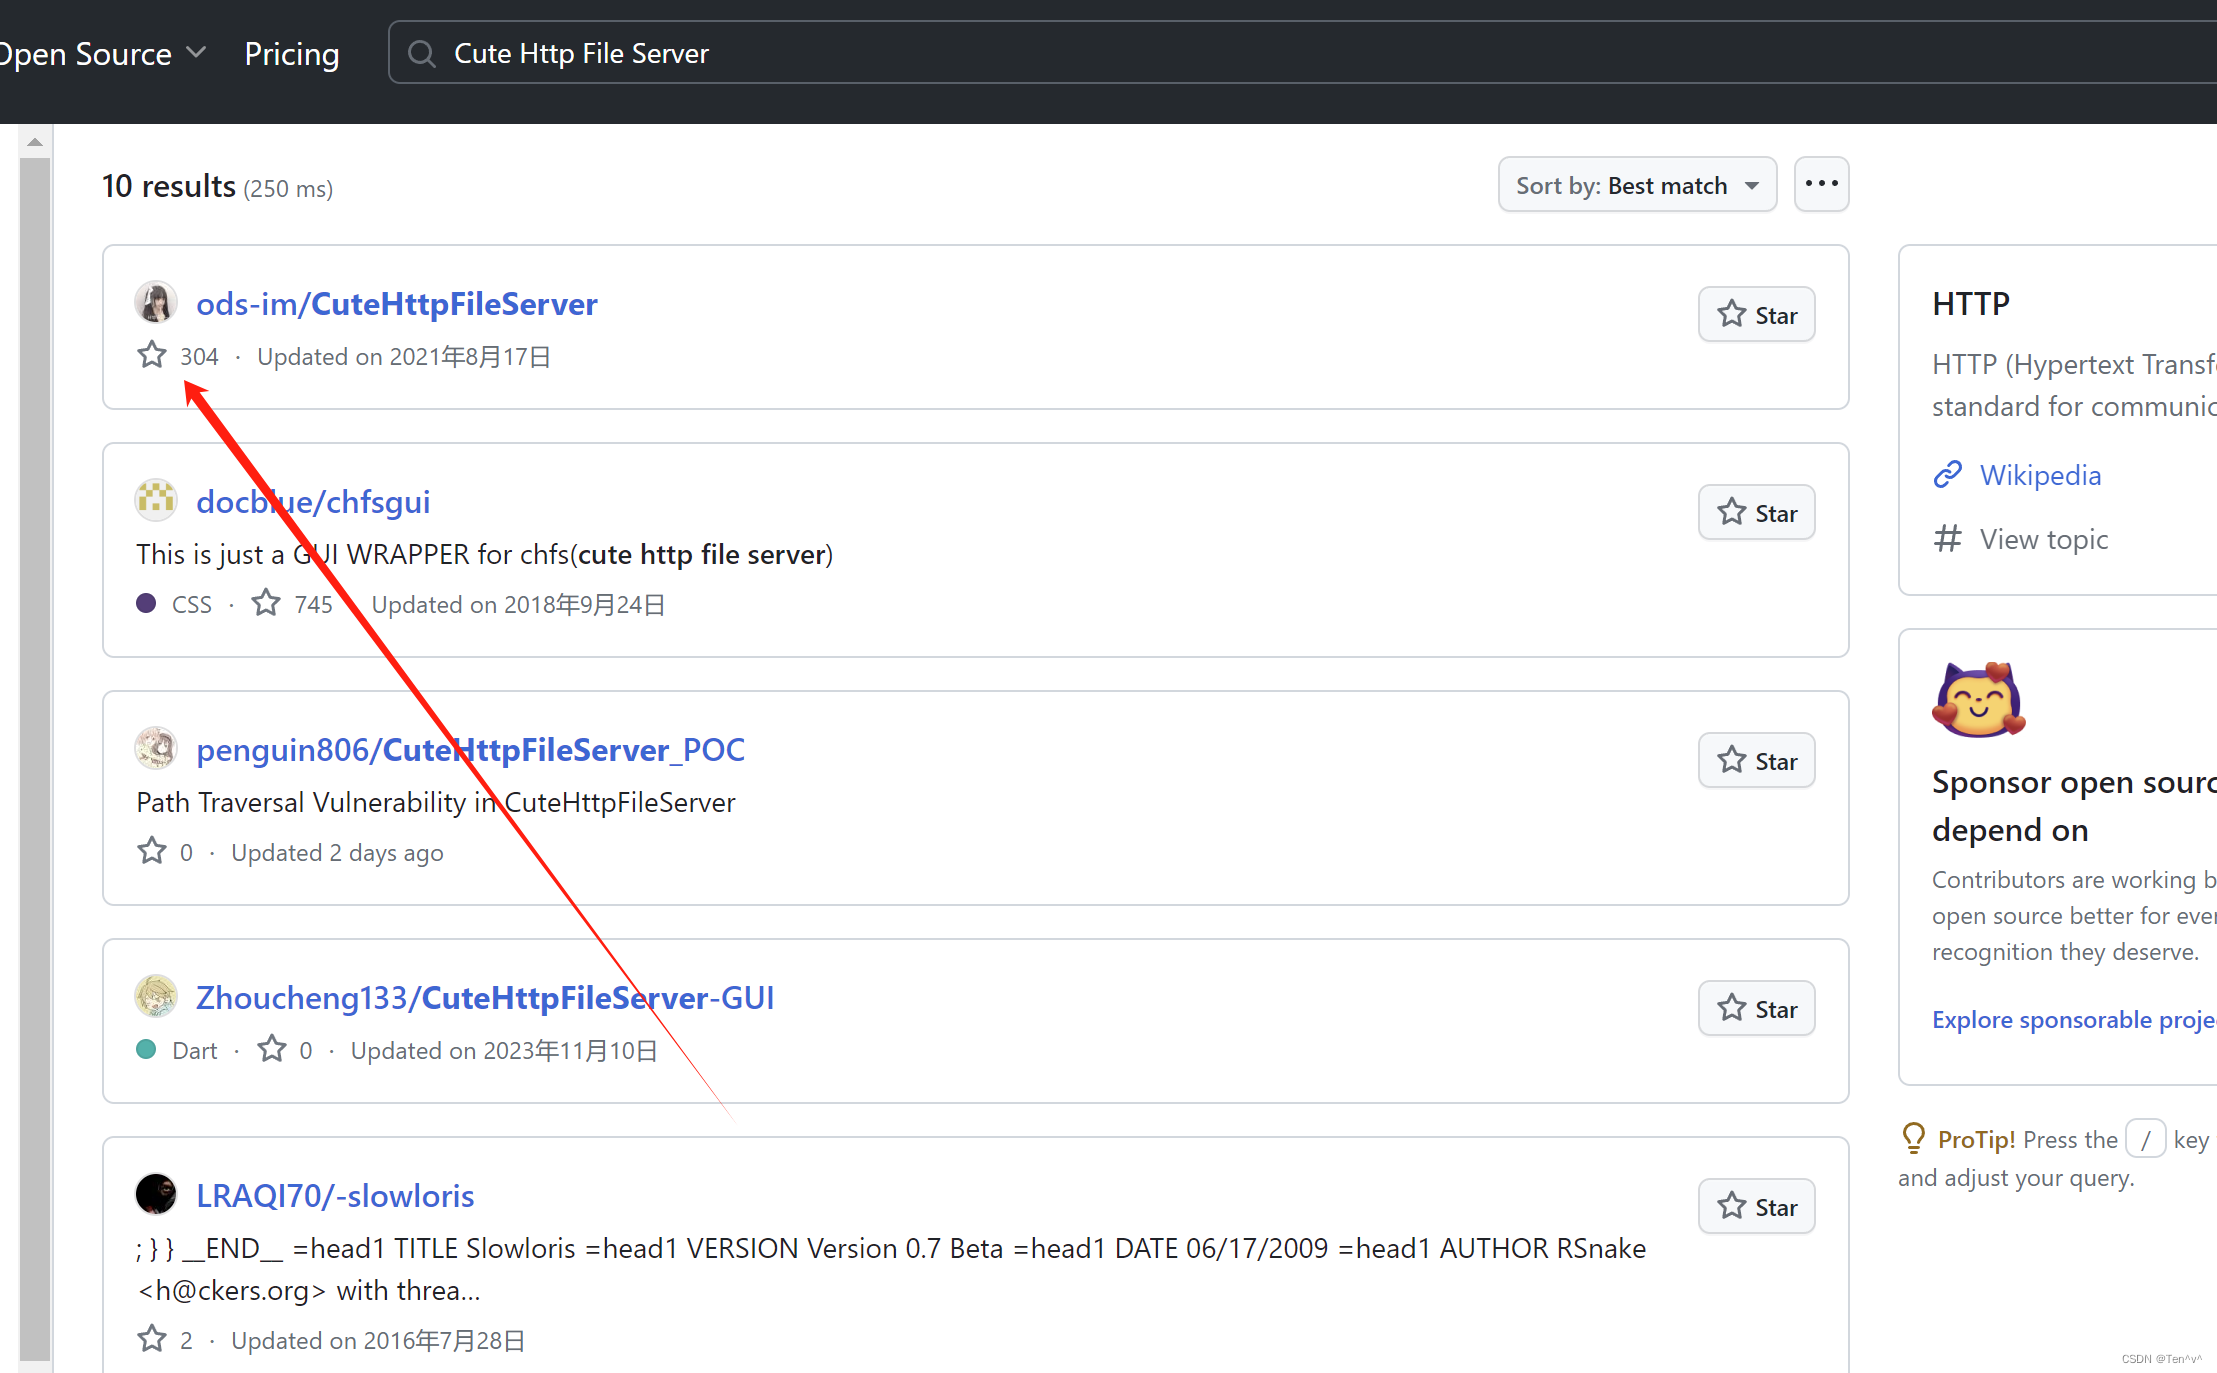Click the sponsor mascot heart image

pos(1979,699)
